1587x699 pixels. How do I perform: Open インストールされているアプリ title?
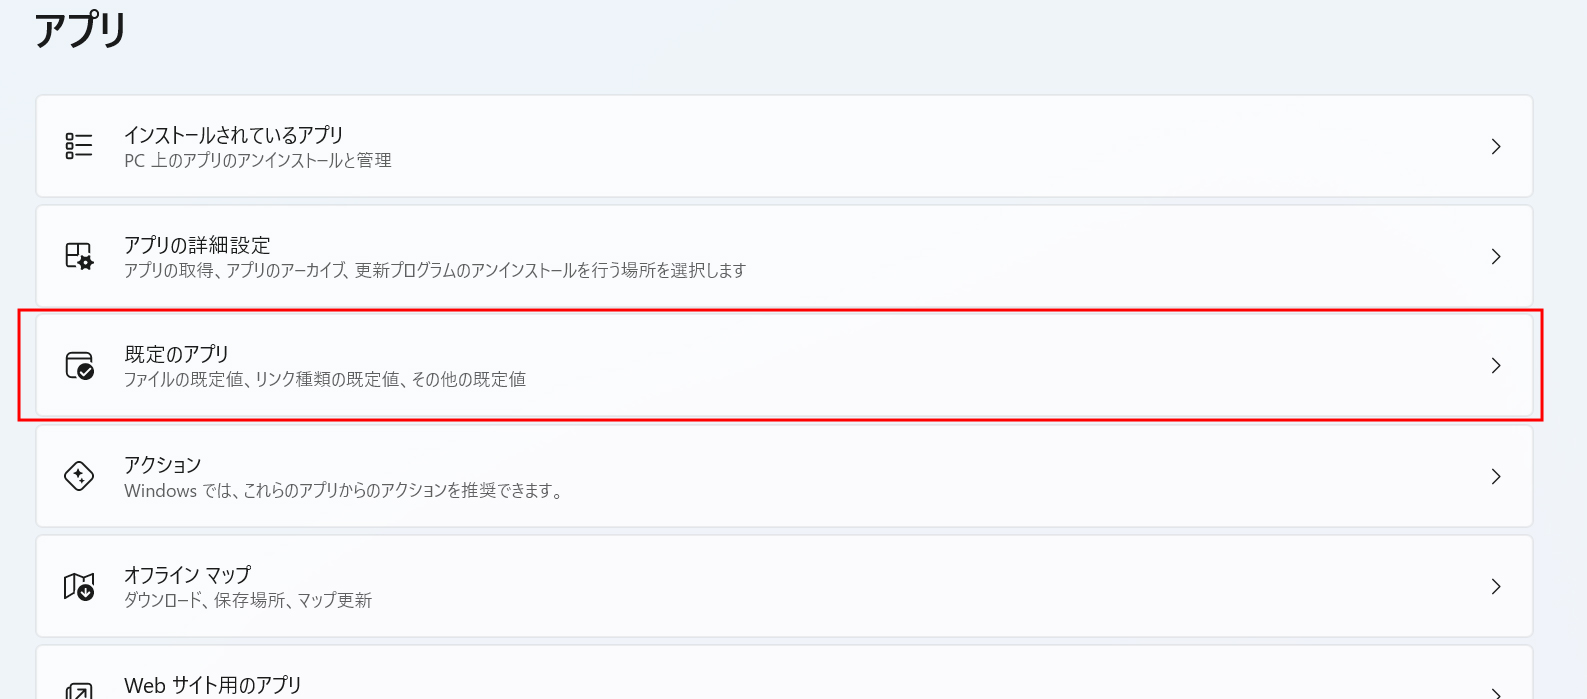click(233, 135)
